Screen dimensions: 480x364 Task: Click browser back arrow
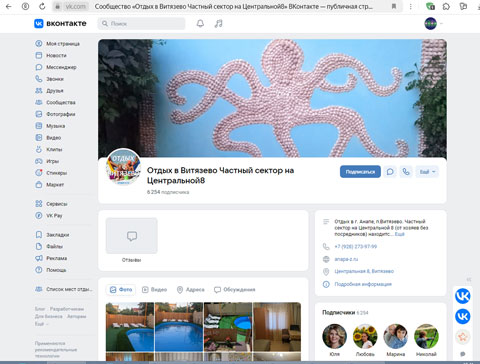(x=9, y=6)
